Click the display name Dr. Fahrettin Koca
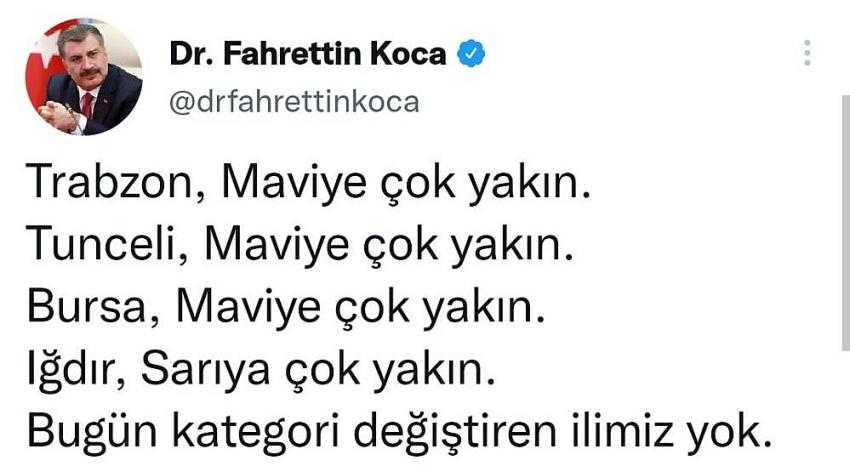 point(307,54)
